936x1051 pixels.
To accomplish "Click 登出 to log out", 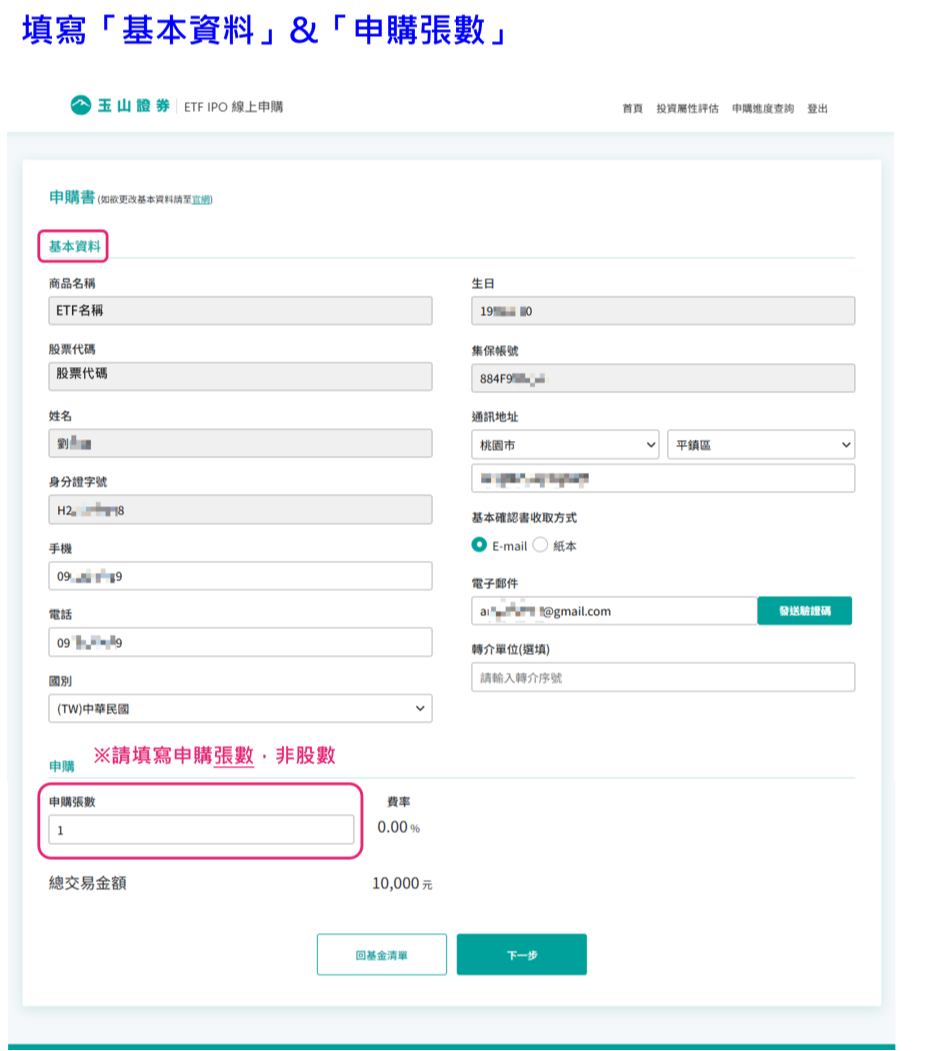I will coord(817,109).
